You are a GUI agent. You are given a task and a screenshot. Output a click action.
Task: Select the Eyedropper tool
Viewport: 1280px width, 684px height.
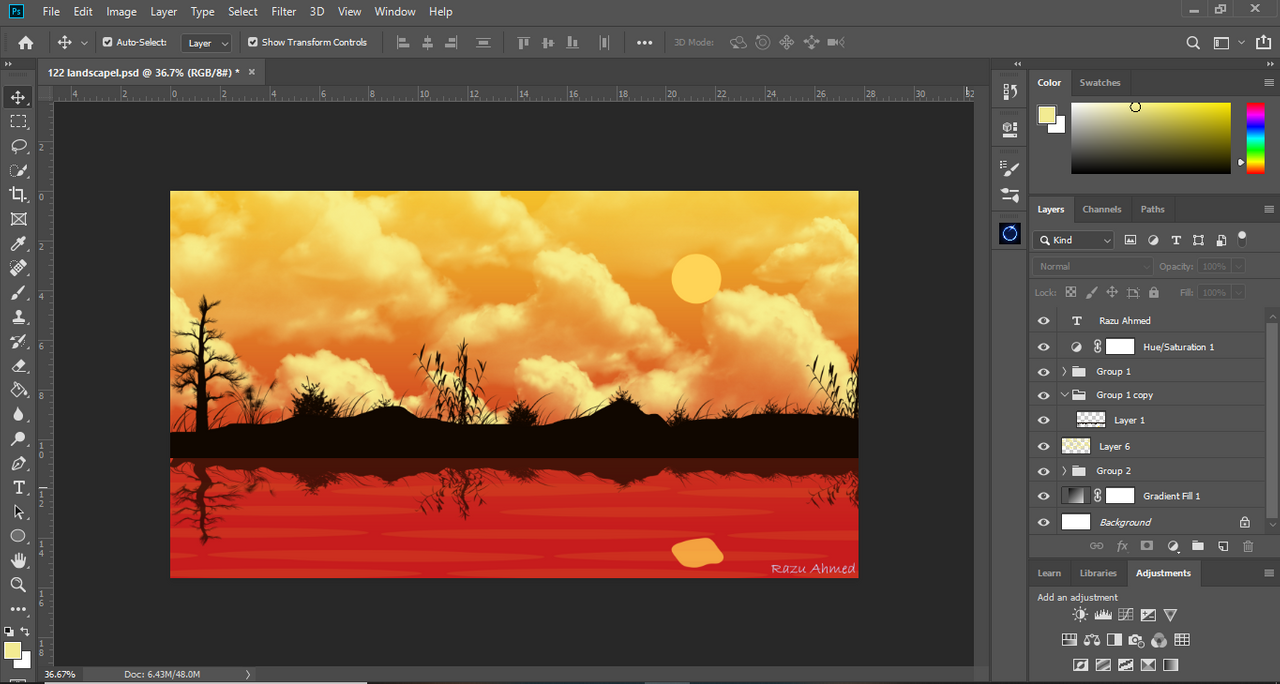pos(18,243)
